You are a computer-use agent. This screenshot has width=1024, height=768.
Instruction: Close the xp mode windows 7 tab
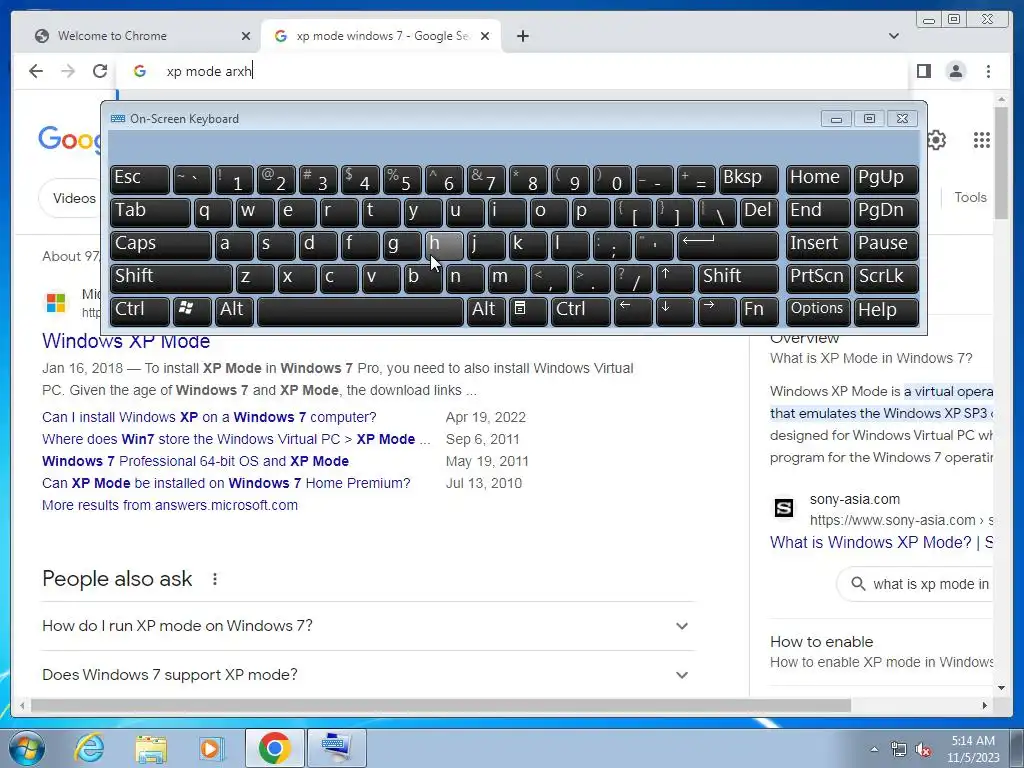click(485, 36)
